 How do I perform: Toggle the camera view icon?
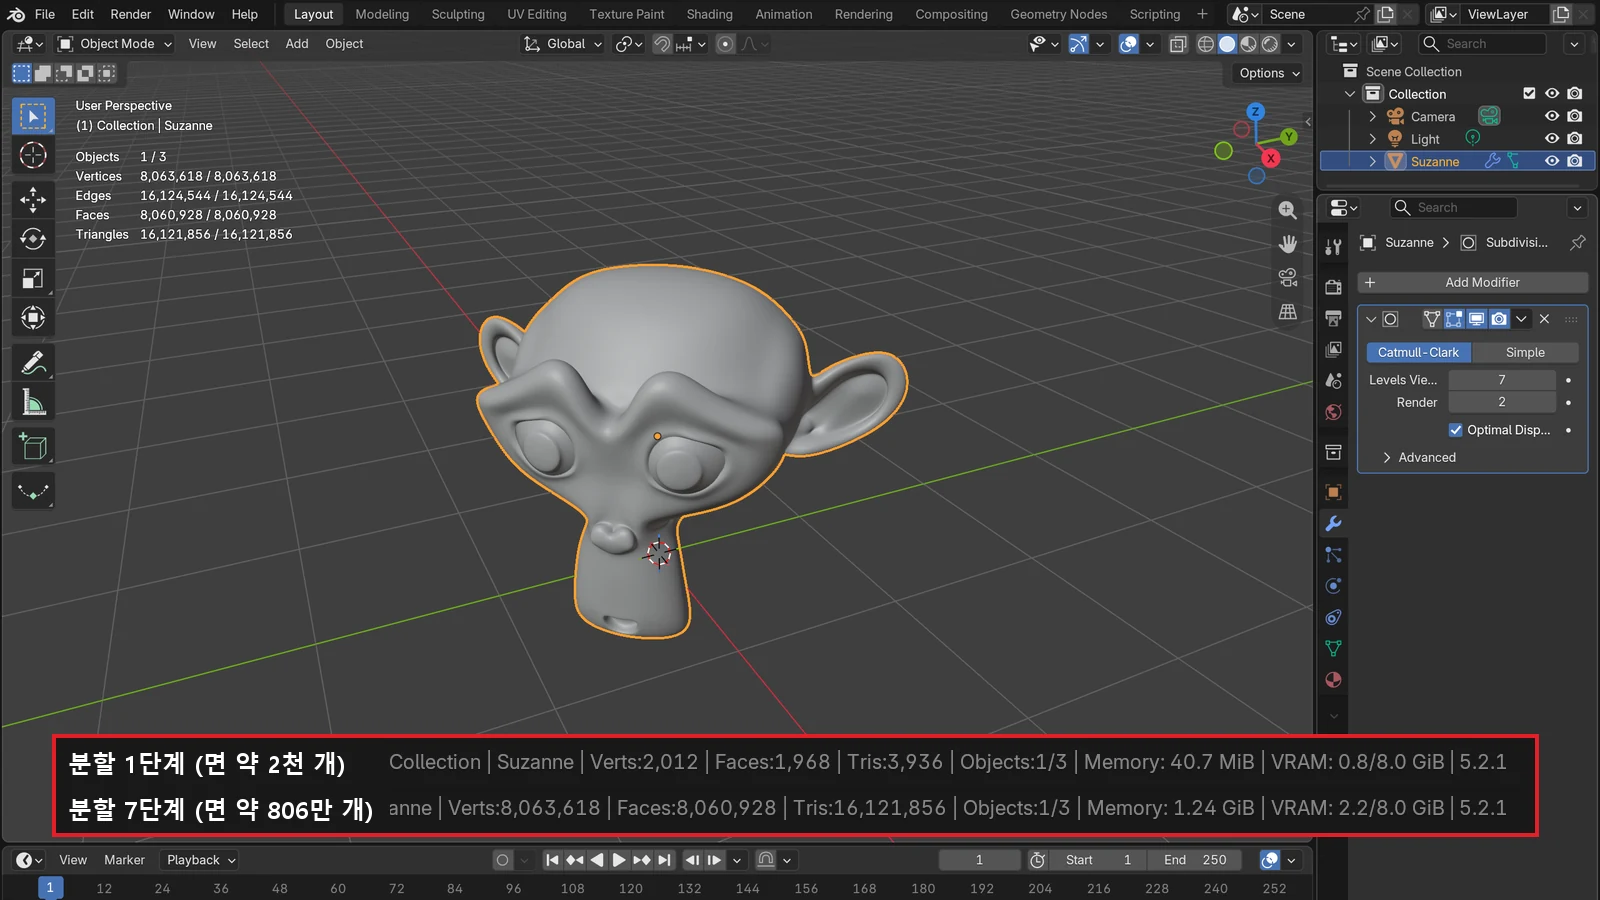coord(1288,277)
